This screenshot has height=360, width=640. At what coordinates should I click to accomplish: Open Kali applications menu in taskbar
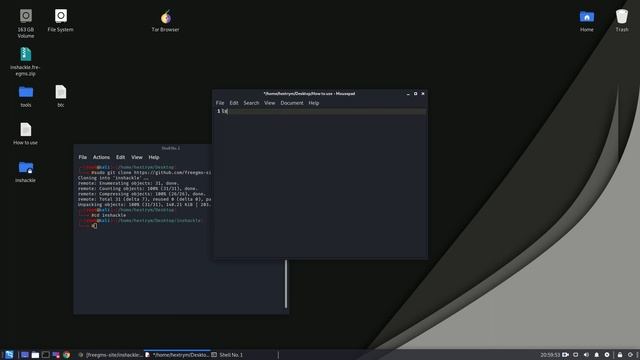coord(9,355)
